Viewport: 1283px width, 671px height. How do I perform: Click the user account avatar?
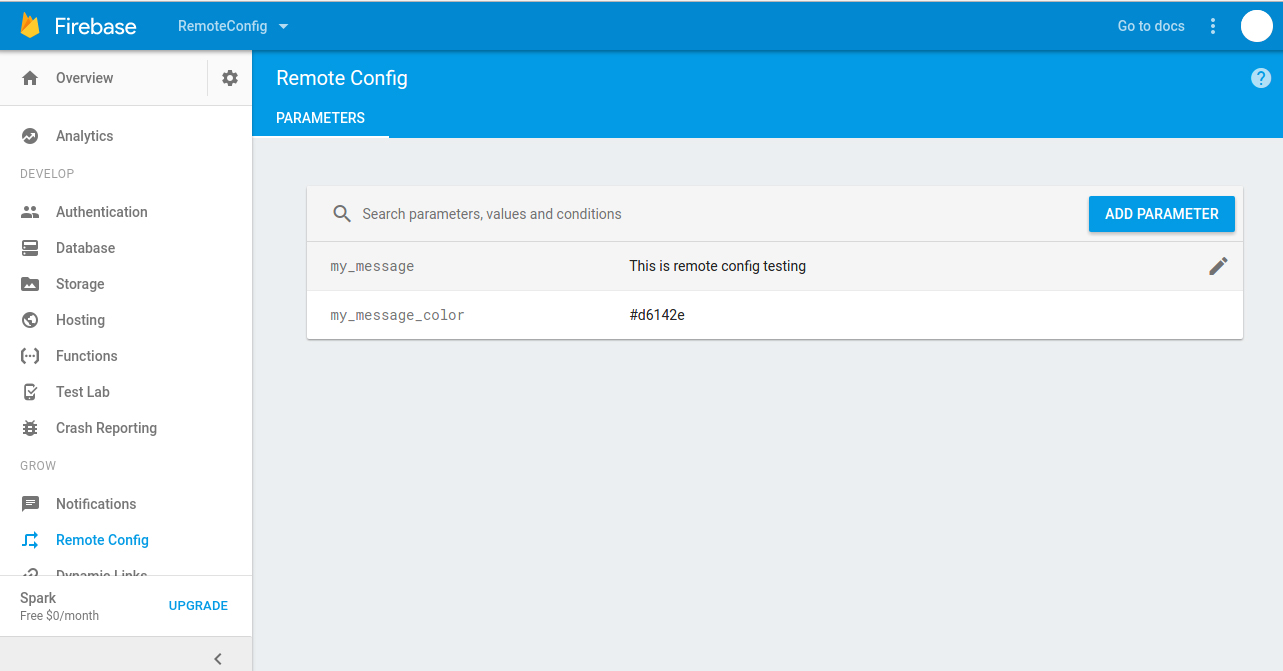click(1256, 26)
